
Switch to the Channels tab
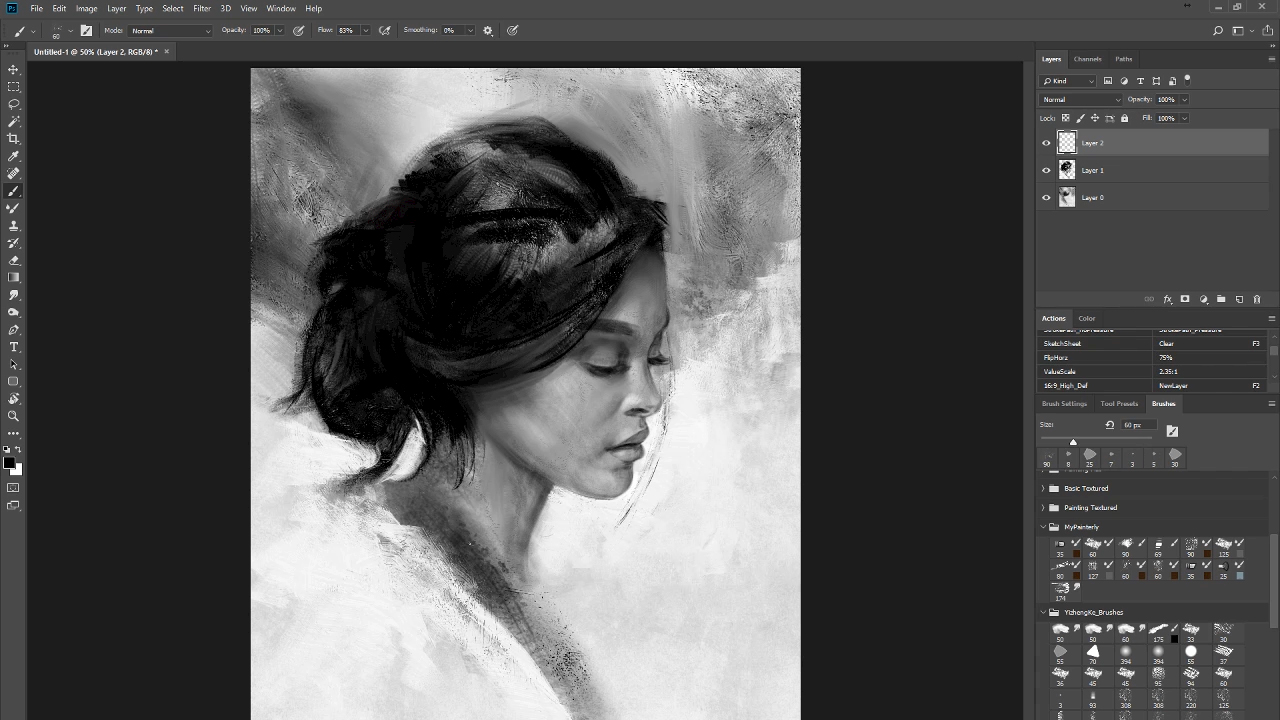(x=1087, y=59)
